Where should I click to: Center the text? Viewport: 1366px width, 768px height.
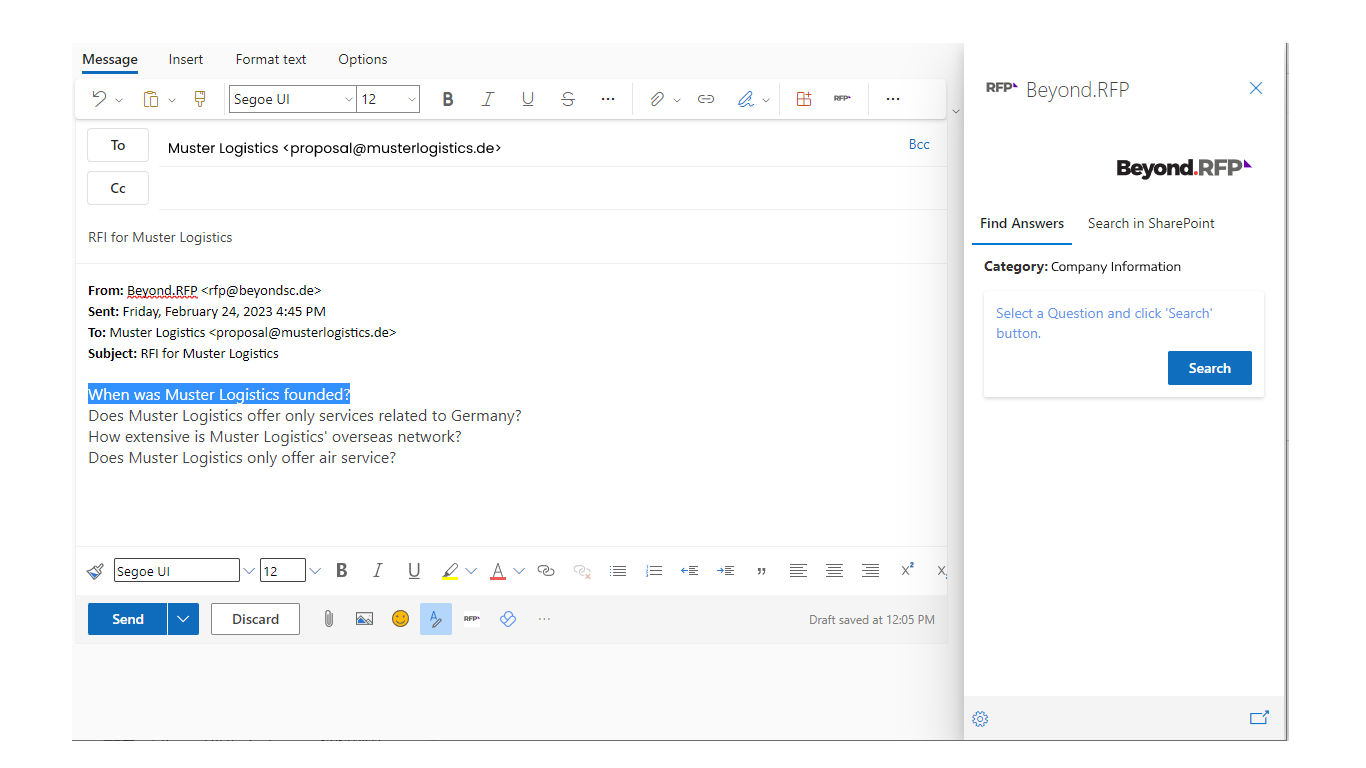pos(834,571)
